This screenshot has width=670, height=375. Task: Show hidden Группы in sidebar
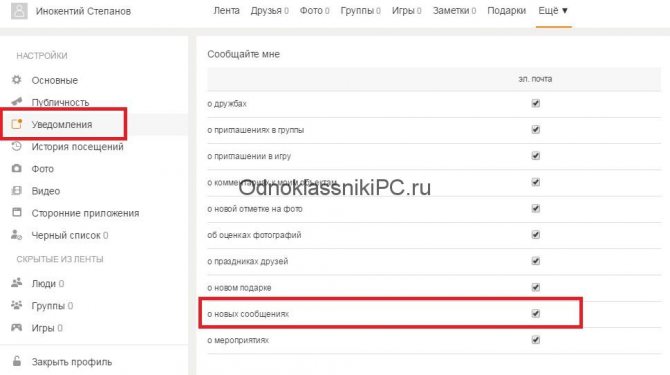tap(52, 306)
